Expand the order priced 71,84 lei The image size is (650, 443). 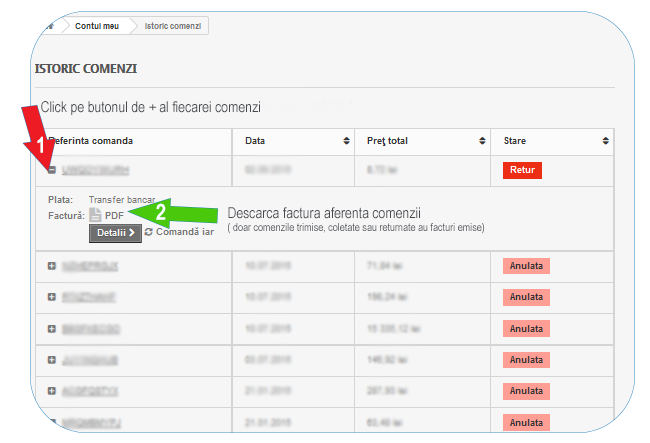[52, 266]
